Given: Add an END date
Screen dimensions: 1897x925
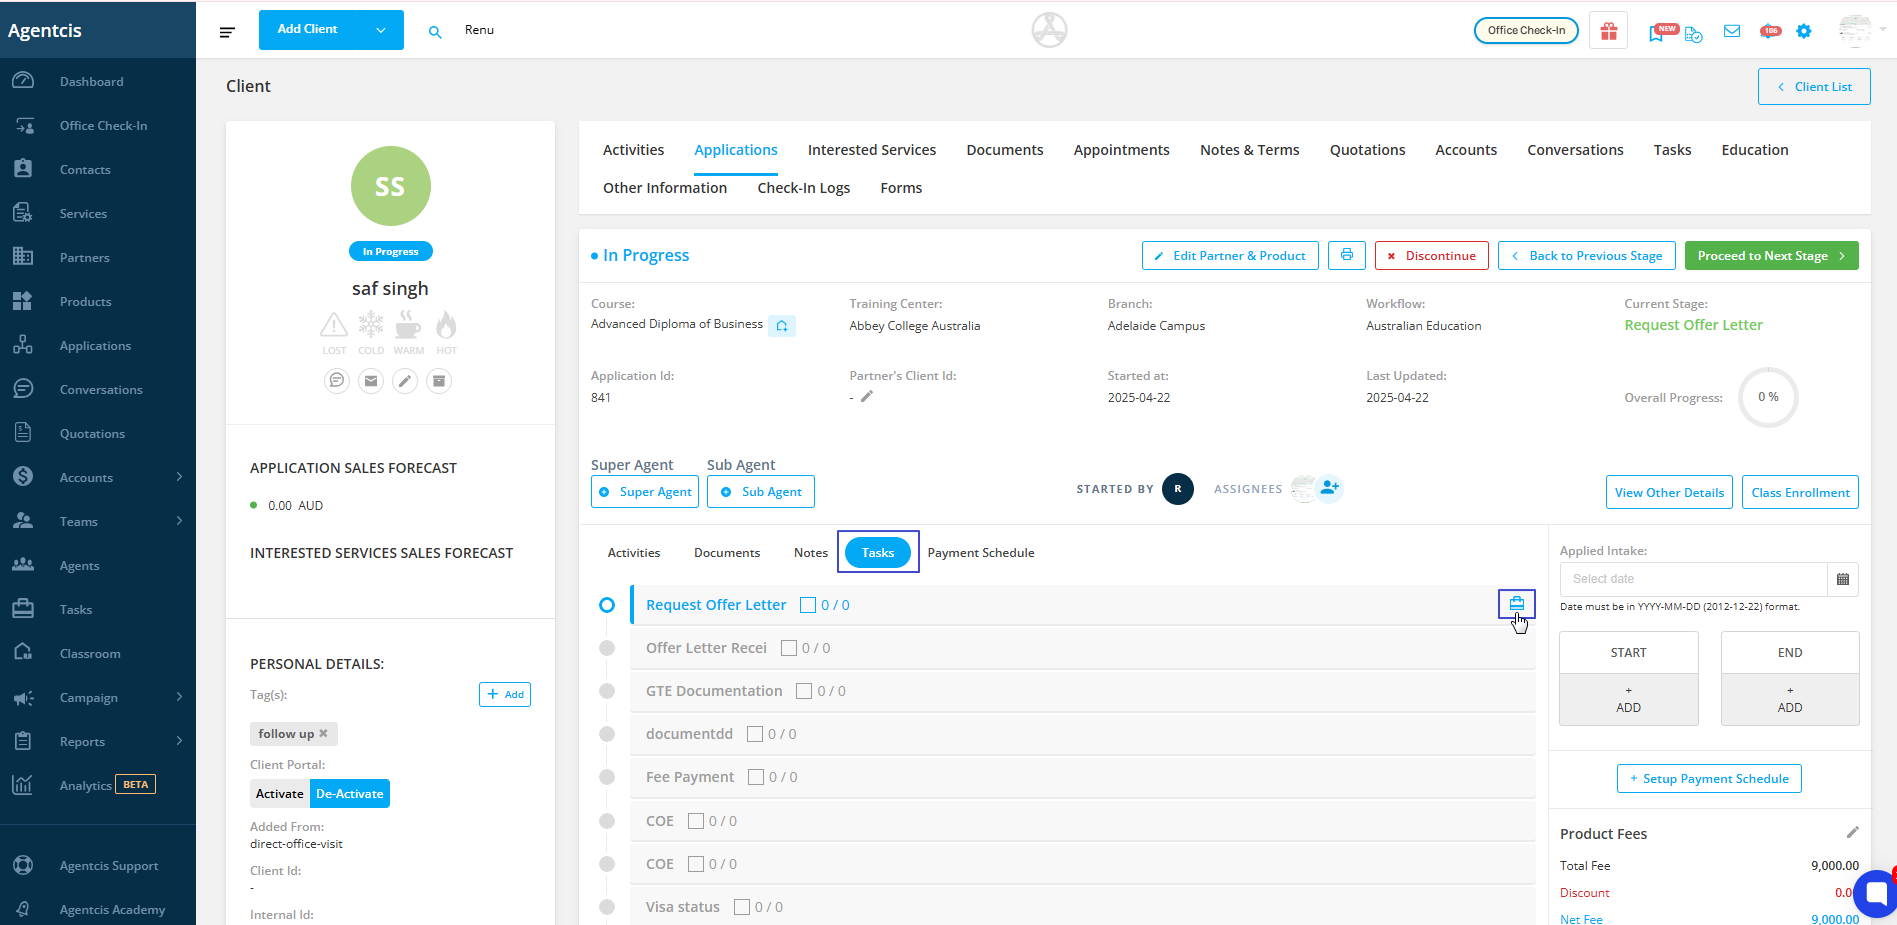Looking at the screenshot, I should (1790, 699).
